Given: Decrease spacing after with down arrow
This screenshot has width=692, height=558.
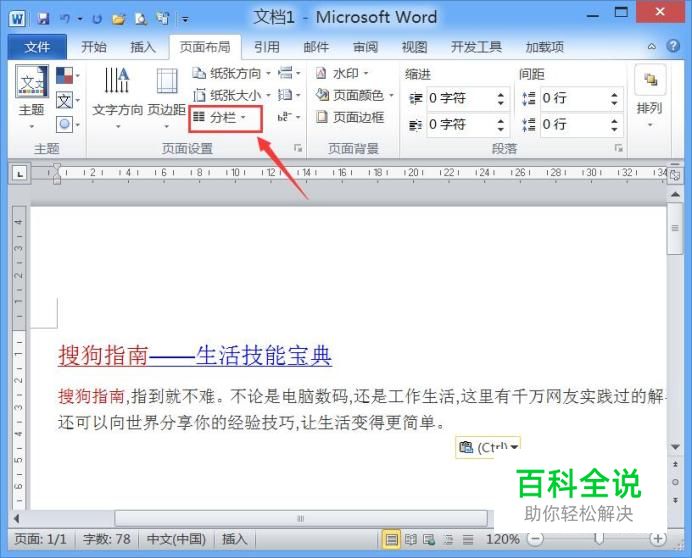Looking at the screenshot, I should (x=614, y=129).
